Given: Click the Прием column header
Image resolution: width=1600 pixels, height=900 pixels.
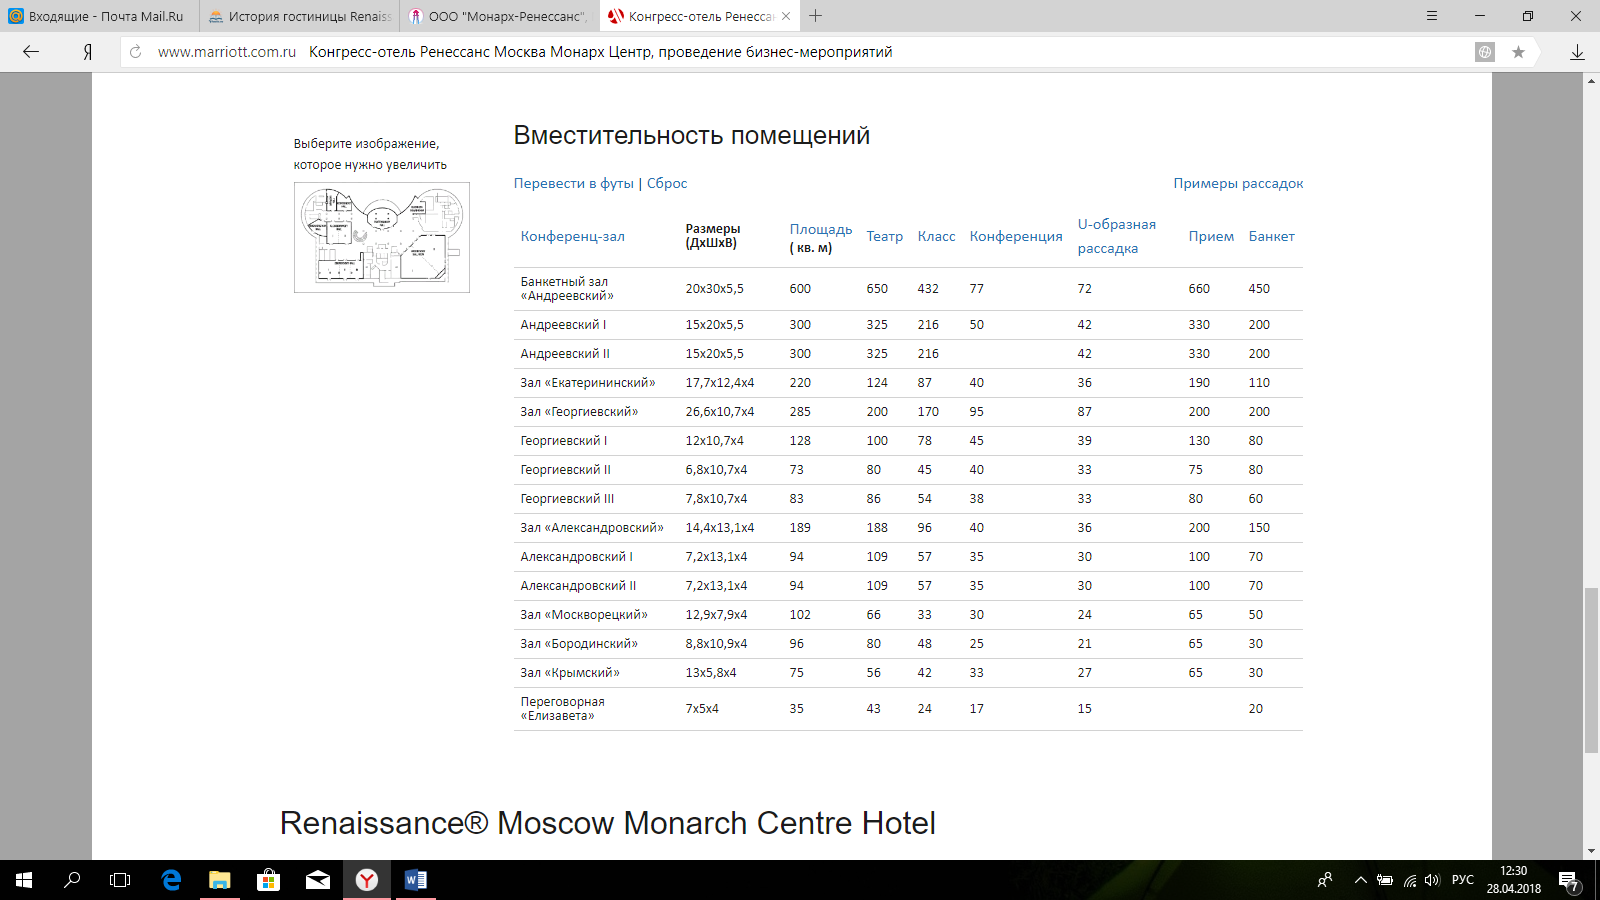Looking at the screenshot, I should tap(1211, 236).
